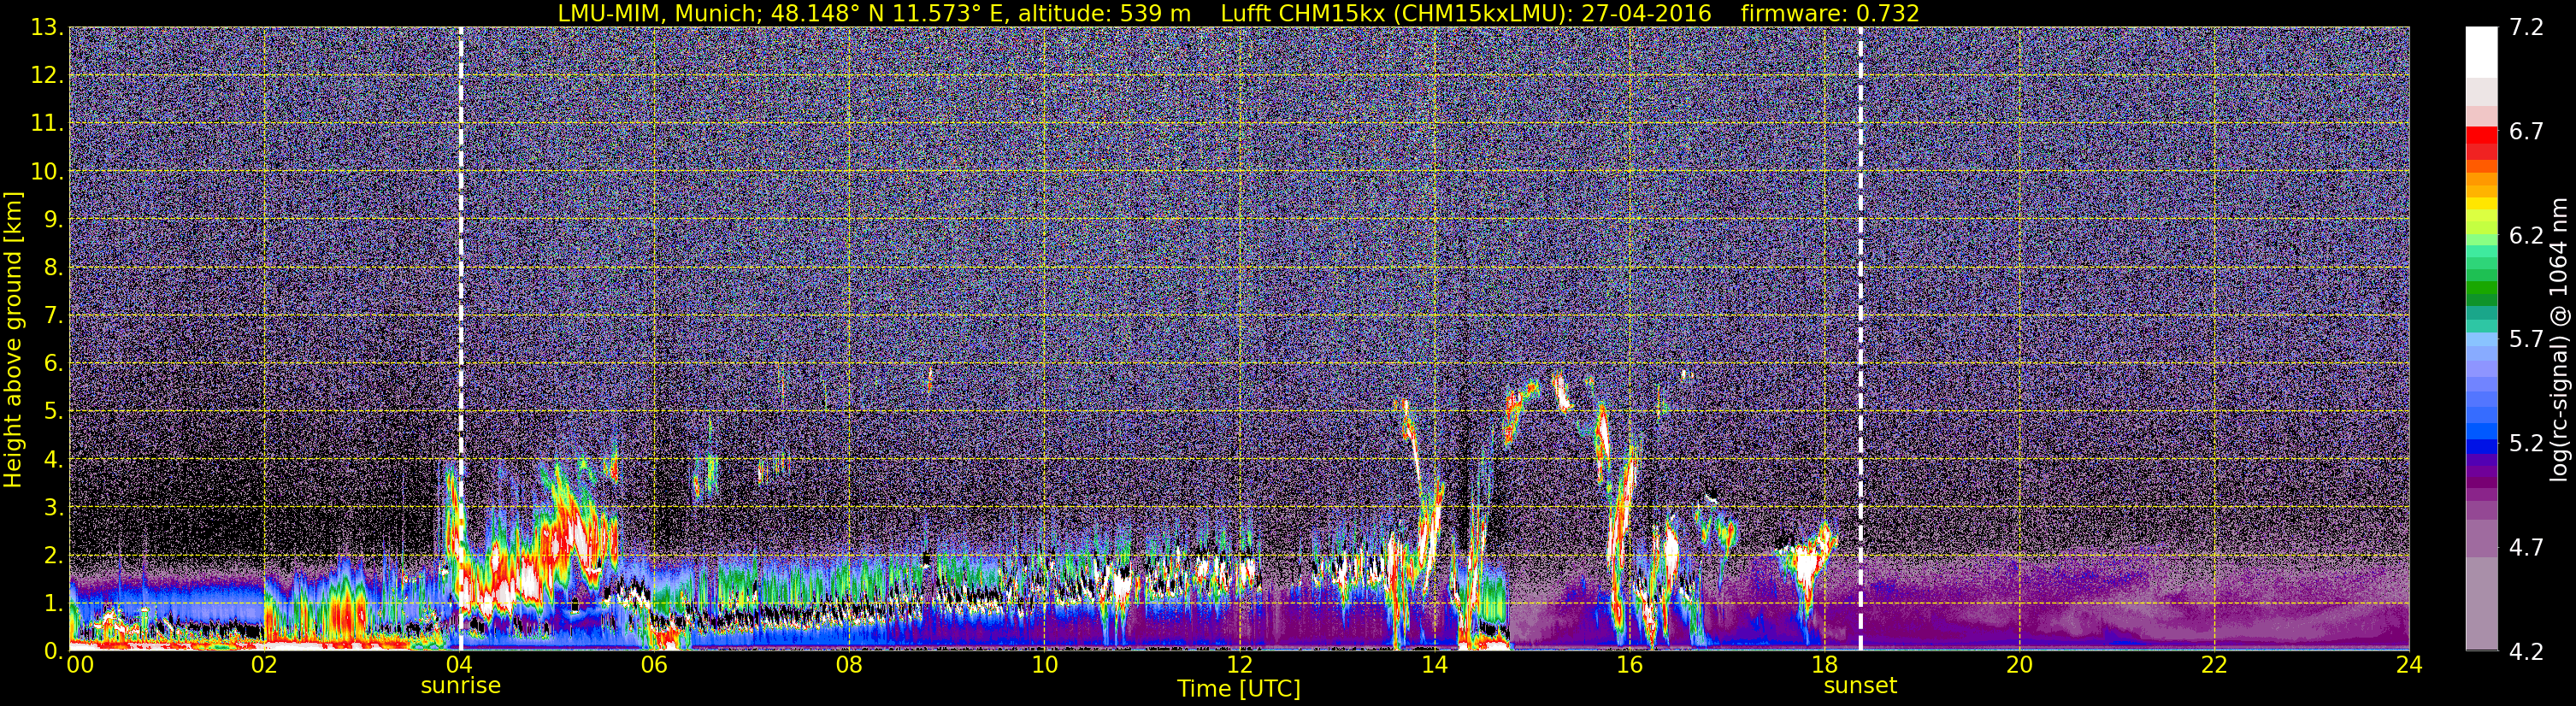
Task: Click the 'LMU-MIM, Munich' title text
Action: (x=656, y=13)
